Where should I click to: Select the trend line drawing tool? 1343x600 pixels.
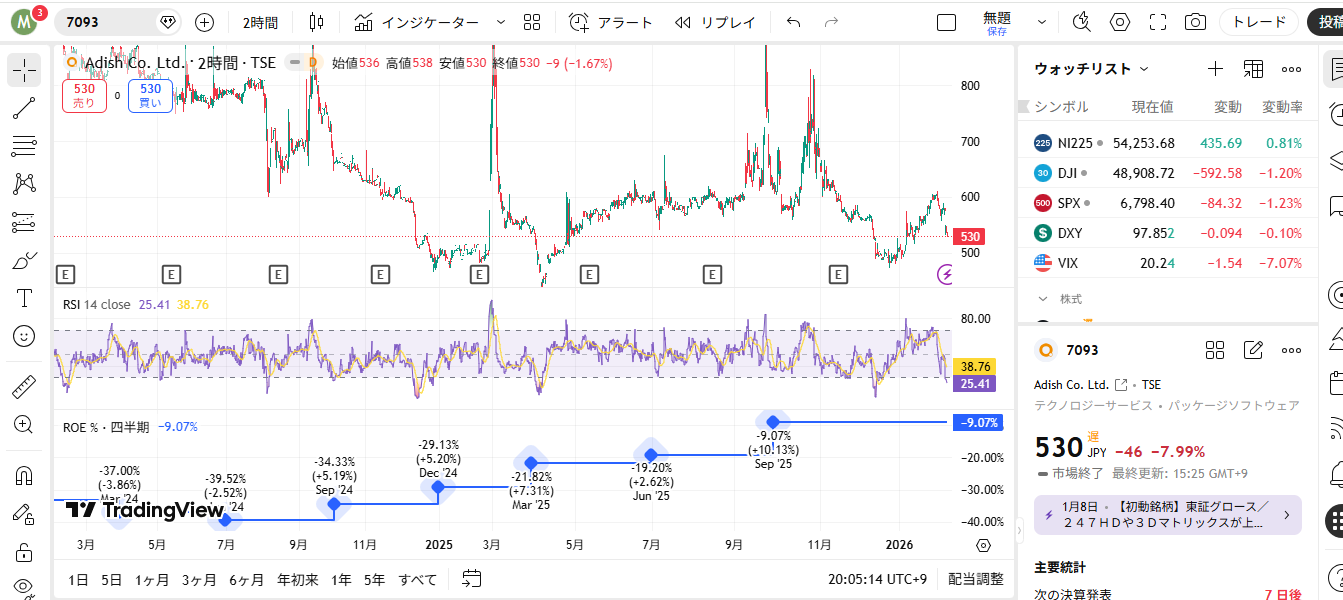24,108
